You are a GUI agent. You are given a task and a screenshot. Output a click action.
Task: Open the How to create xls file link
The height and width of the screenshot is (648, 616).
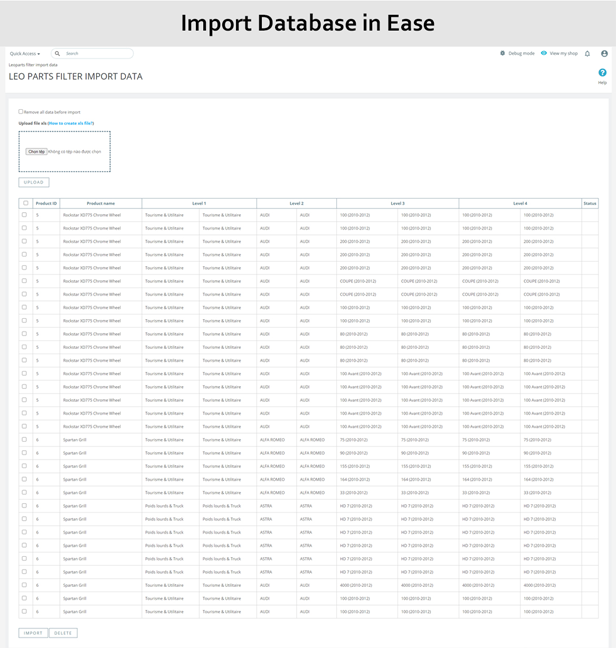pyautogui.click(x=71, y=123)
